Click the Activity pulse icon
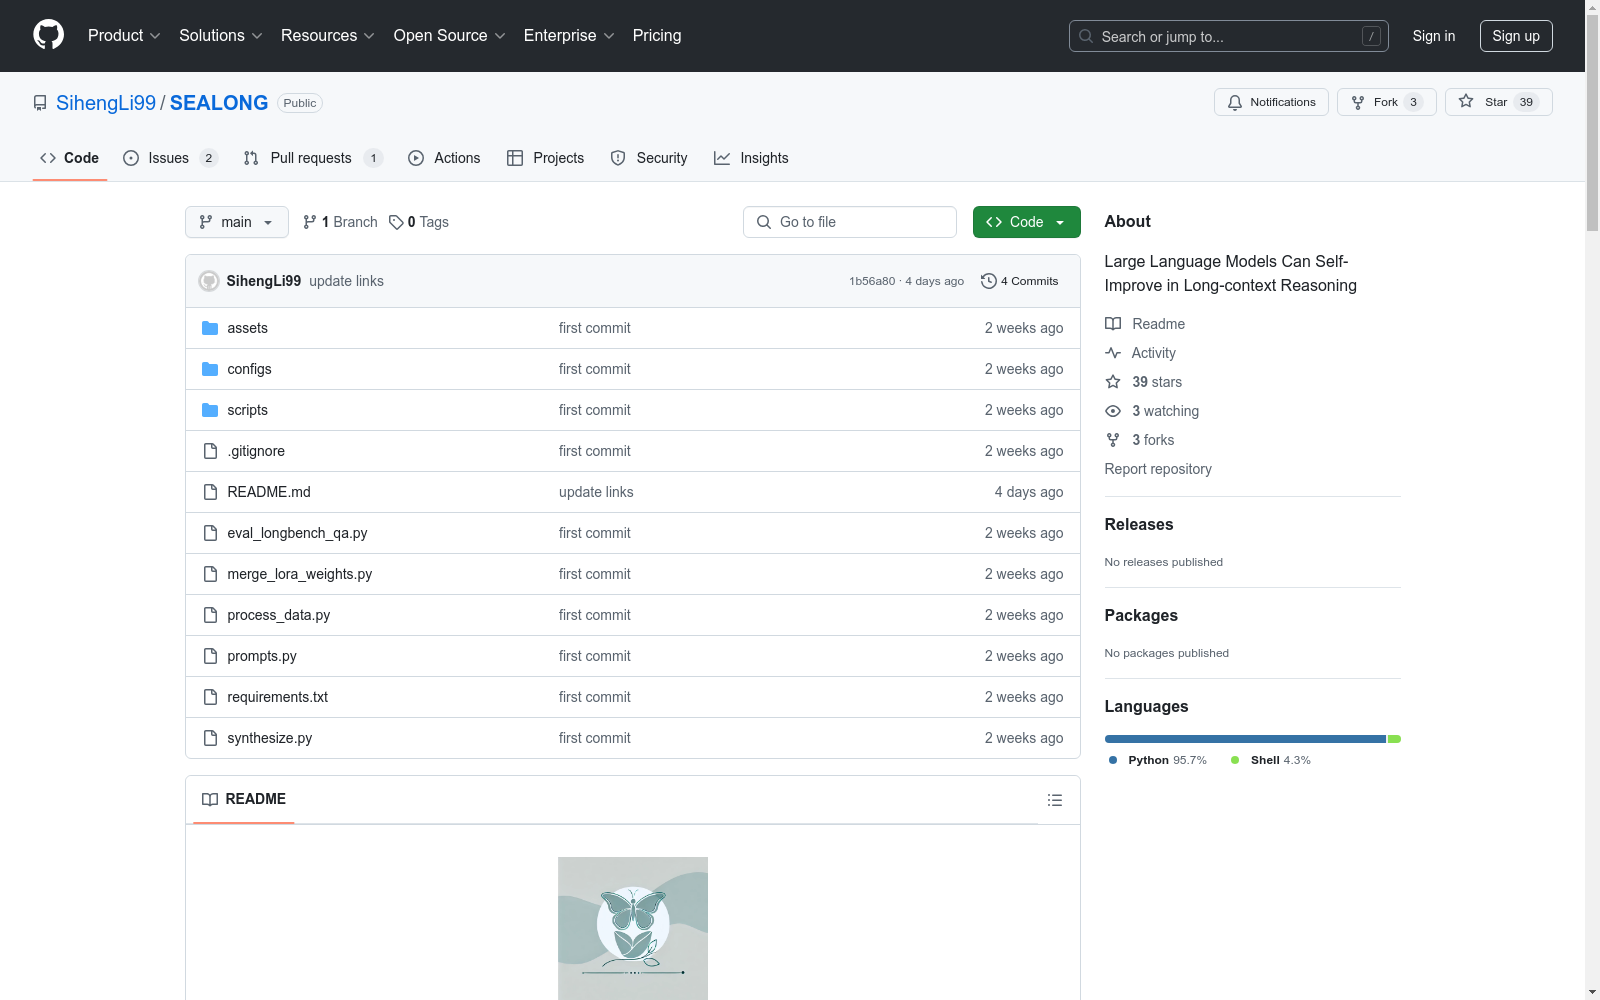 point(1113,353)
